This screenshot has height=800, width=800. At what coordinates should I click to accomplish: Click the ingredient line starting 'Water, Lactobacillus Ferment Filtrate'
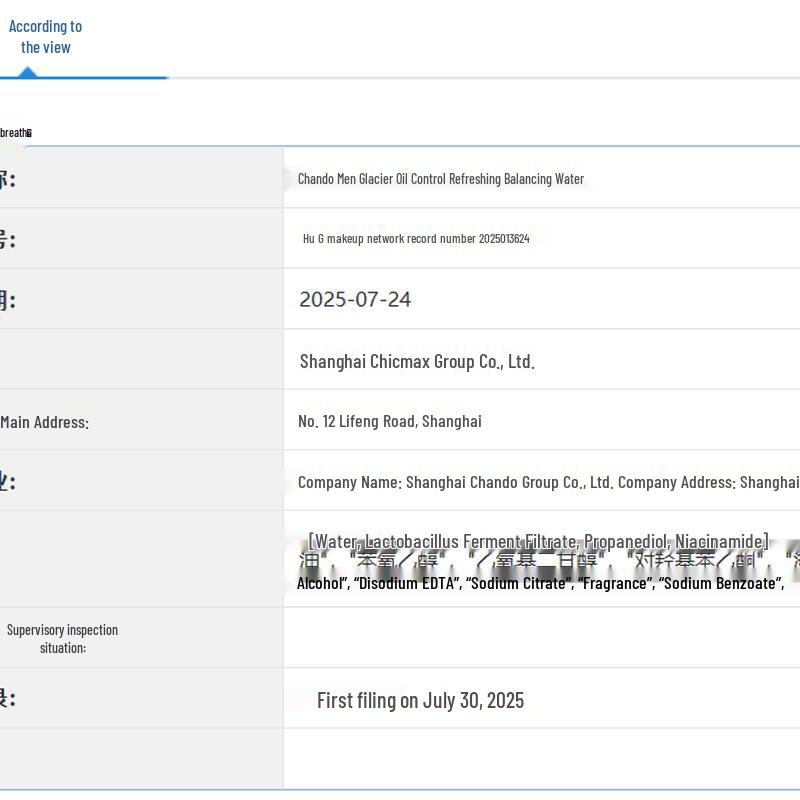[x=538, y=541]
